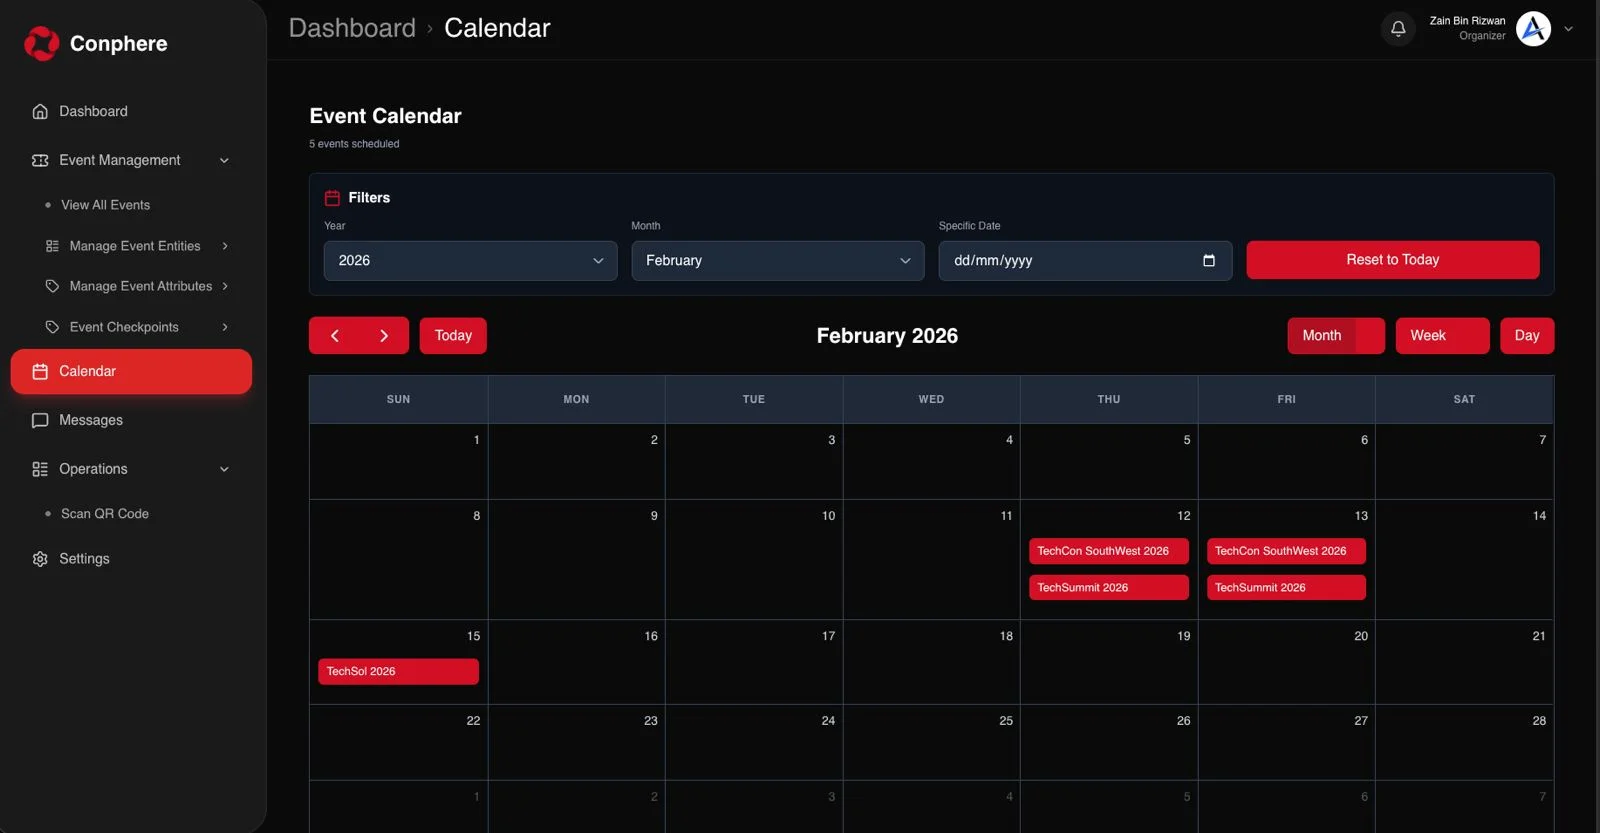The image size is (1600, 833).
Task: Open View All Events item
Action: pyautogui.click(x=105, y=205)
